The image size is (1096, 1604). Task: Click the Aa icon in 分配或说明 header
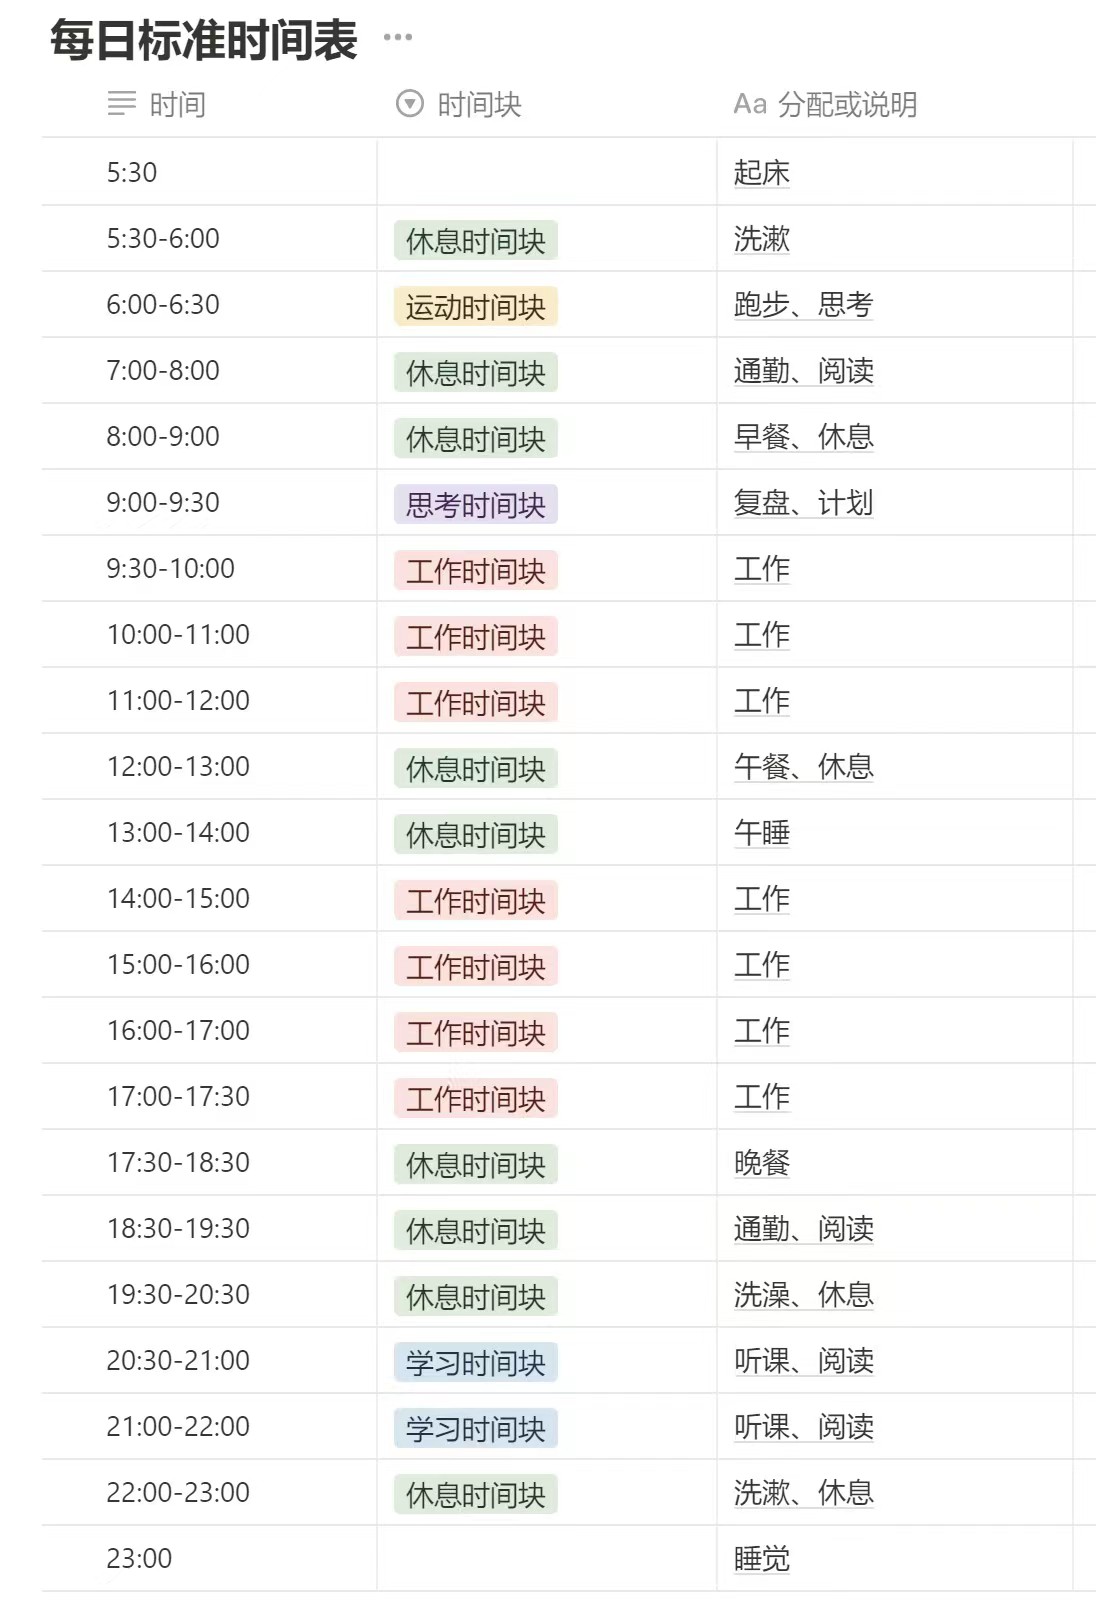750,103
